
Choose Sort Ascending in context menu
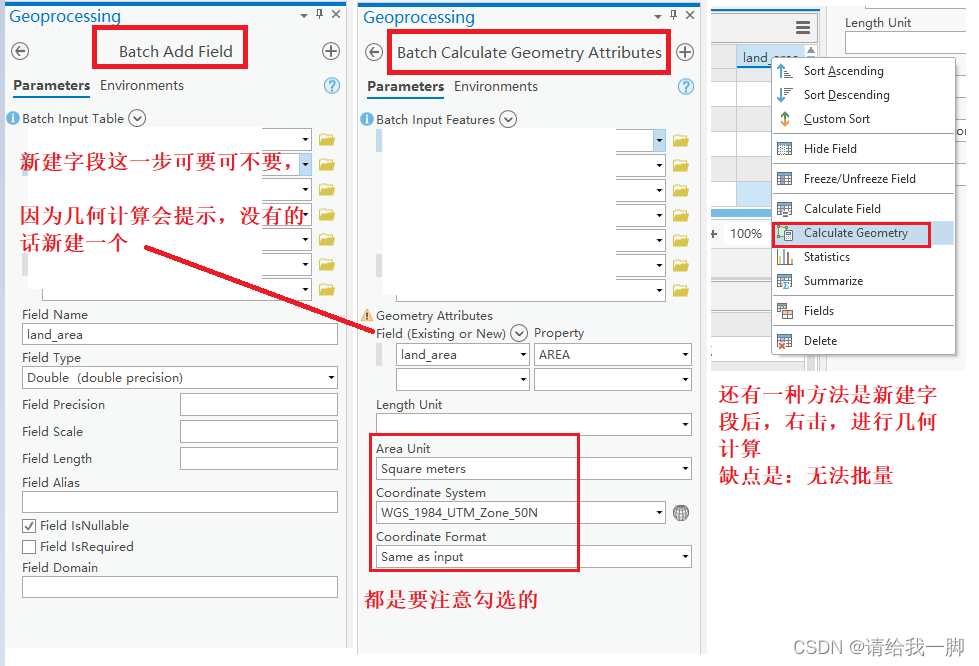[x=844, y=71]
